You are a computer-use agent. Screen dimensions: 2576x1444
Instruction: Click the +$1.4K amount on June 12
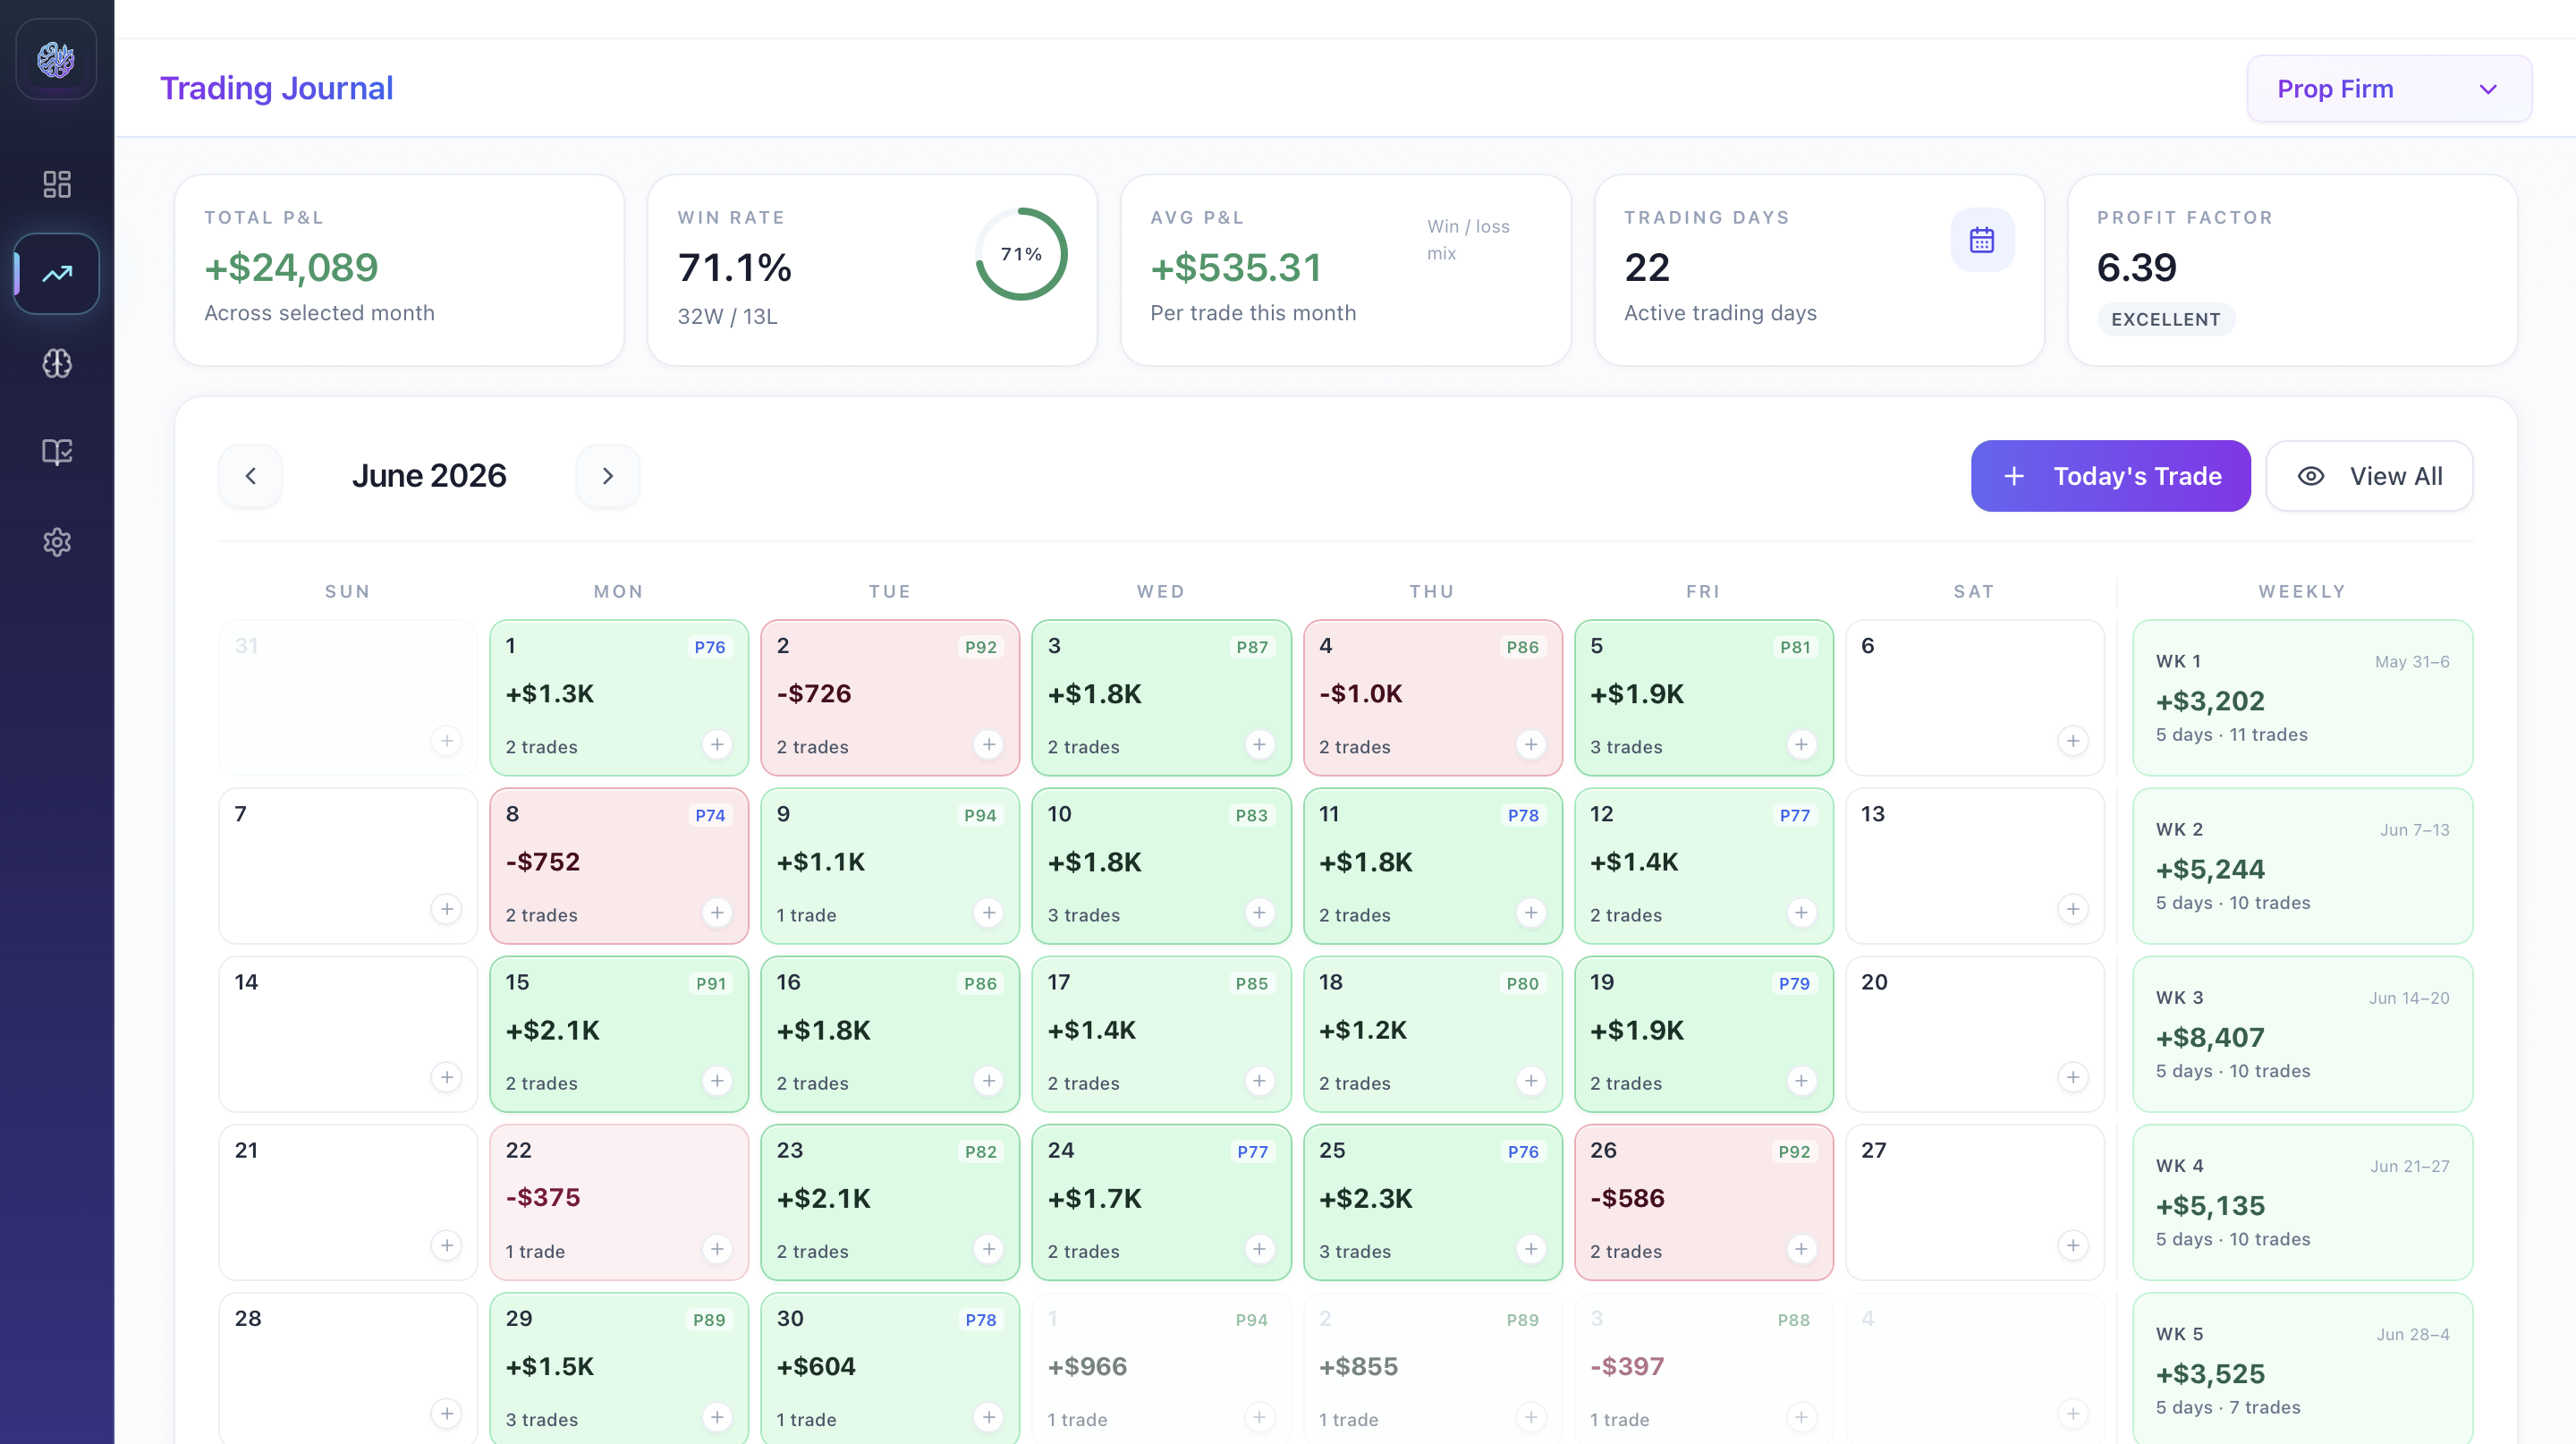click(1634, 861)
